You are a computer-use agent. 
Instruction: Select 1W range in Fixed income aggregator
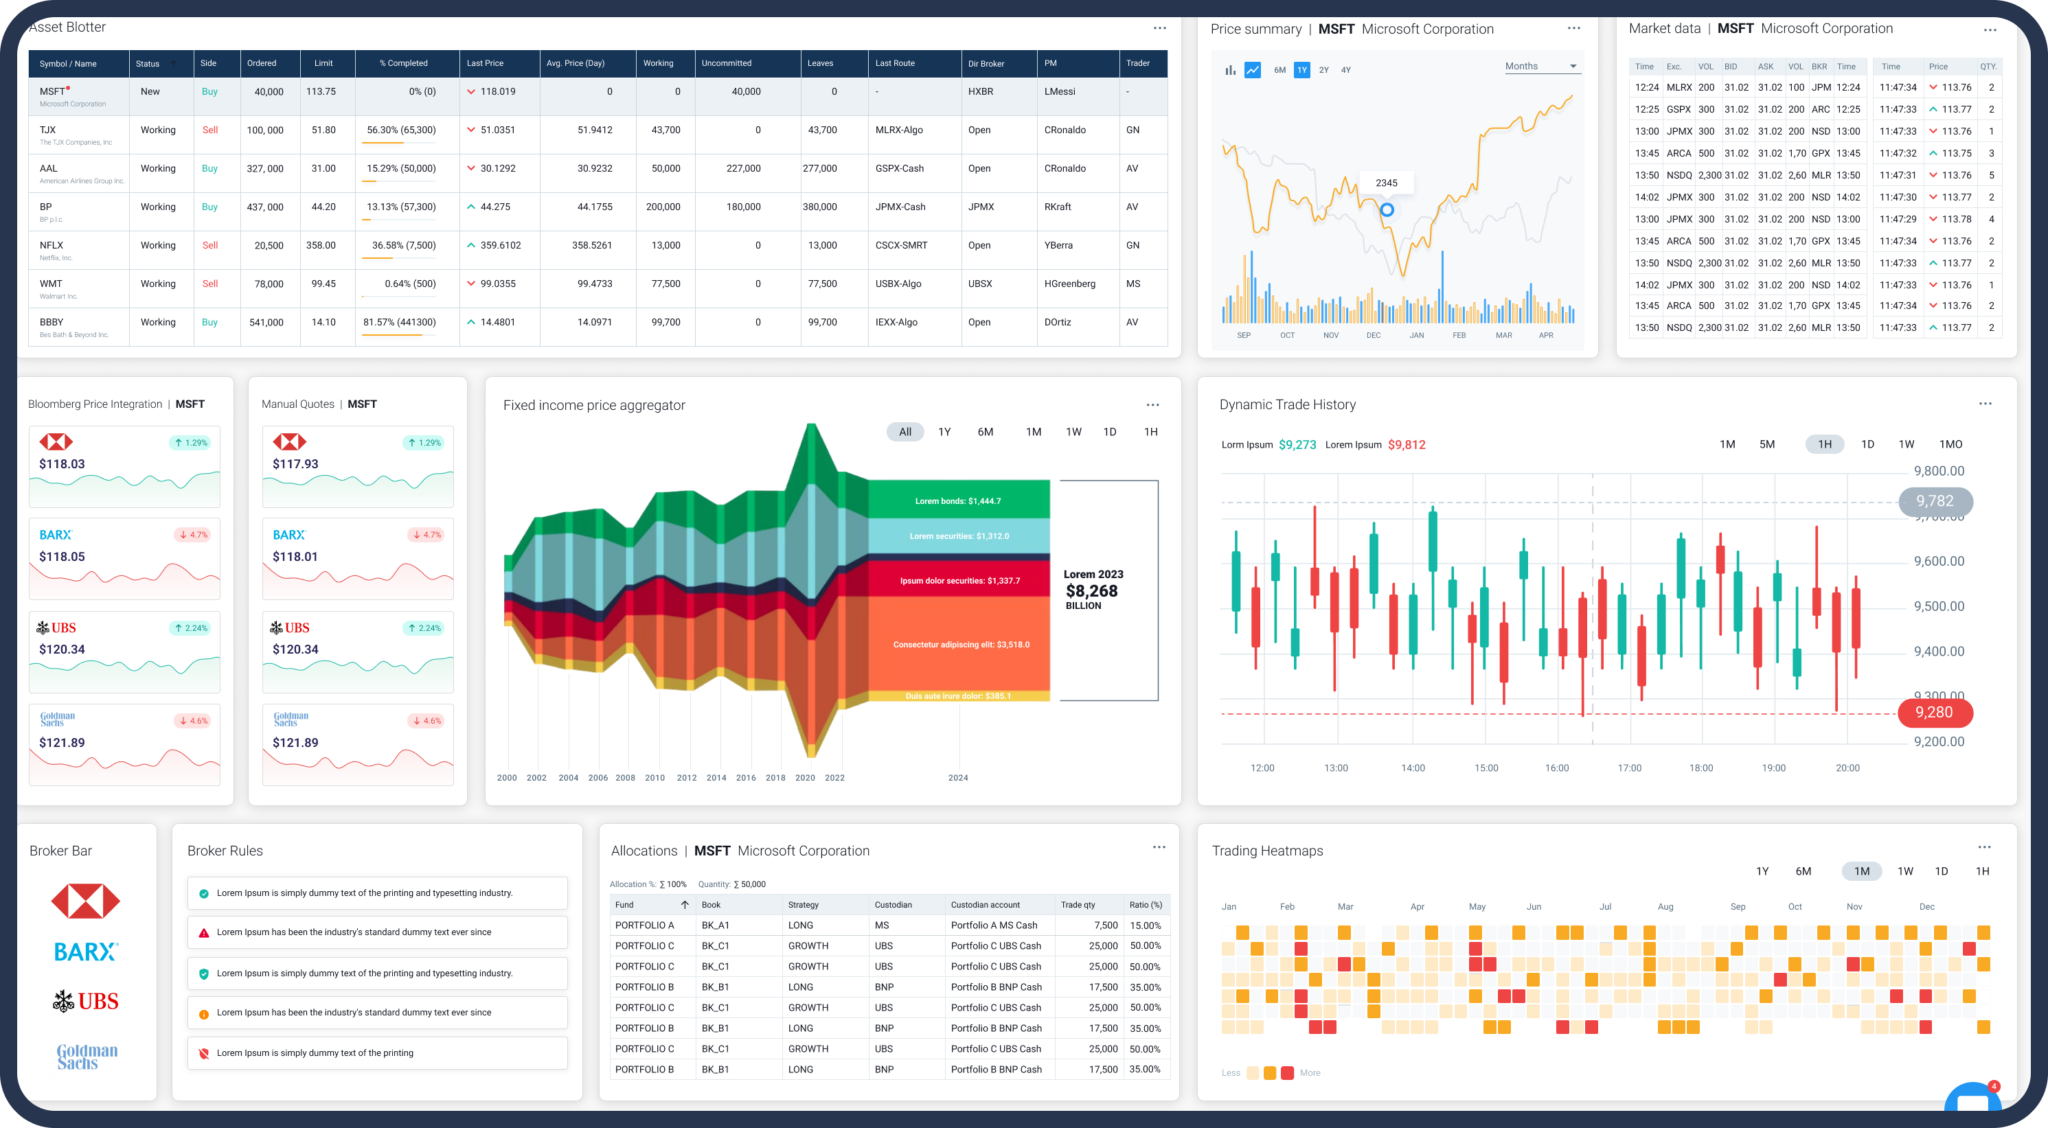pyautogui.click(x=1074, y=432)
